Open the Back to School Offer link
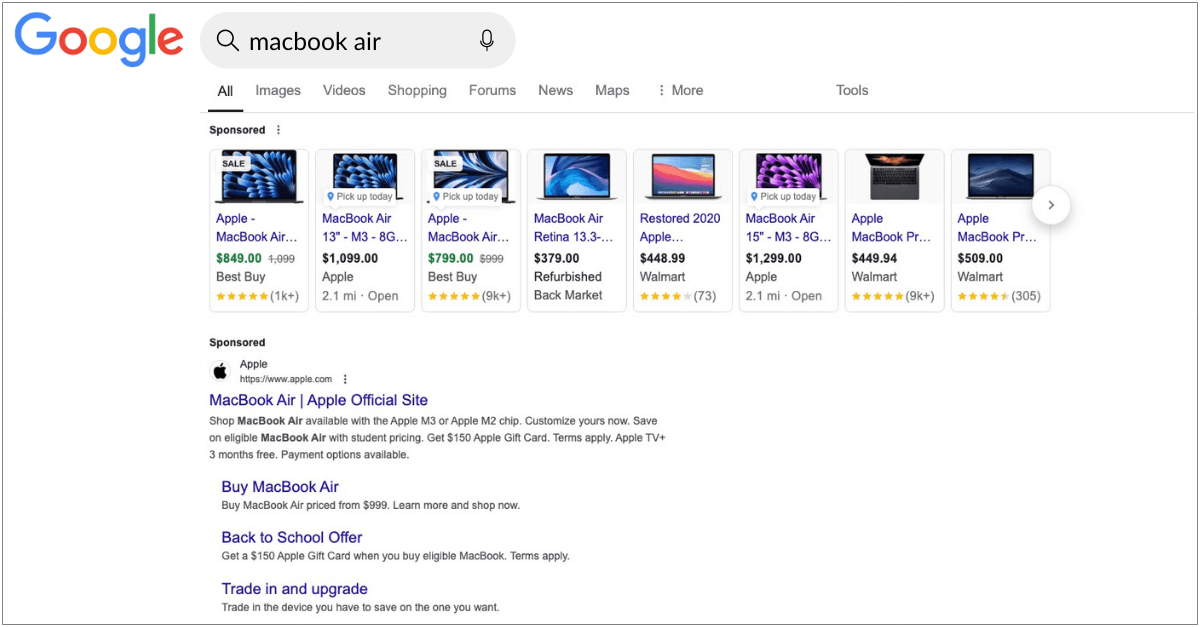 pyautogui.click(x=291, y=537)
